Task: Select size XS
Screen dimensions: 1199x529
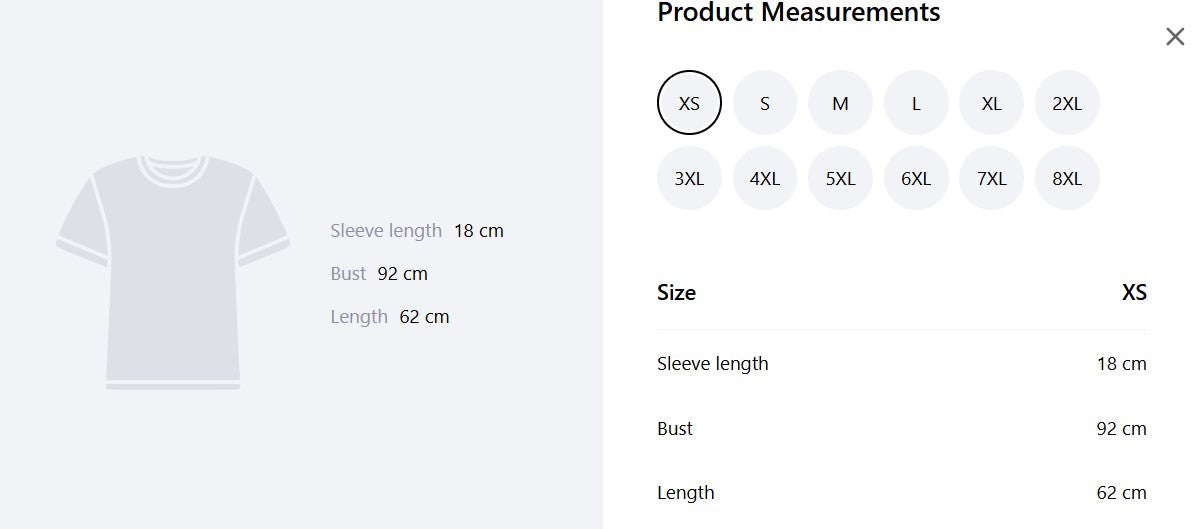Action: coord(689,102)
